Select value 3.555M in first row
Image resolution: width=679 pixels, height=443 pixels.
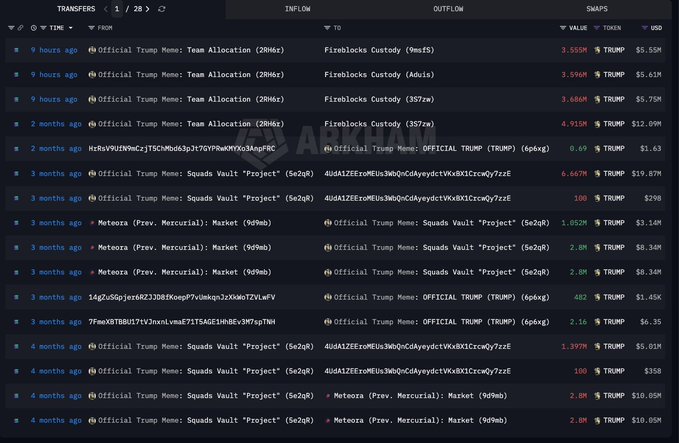574,50
